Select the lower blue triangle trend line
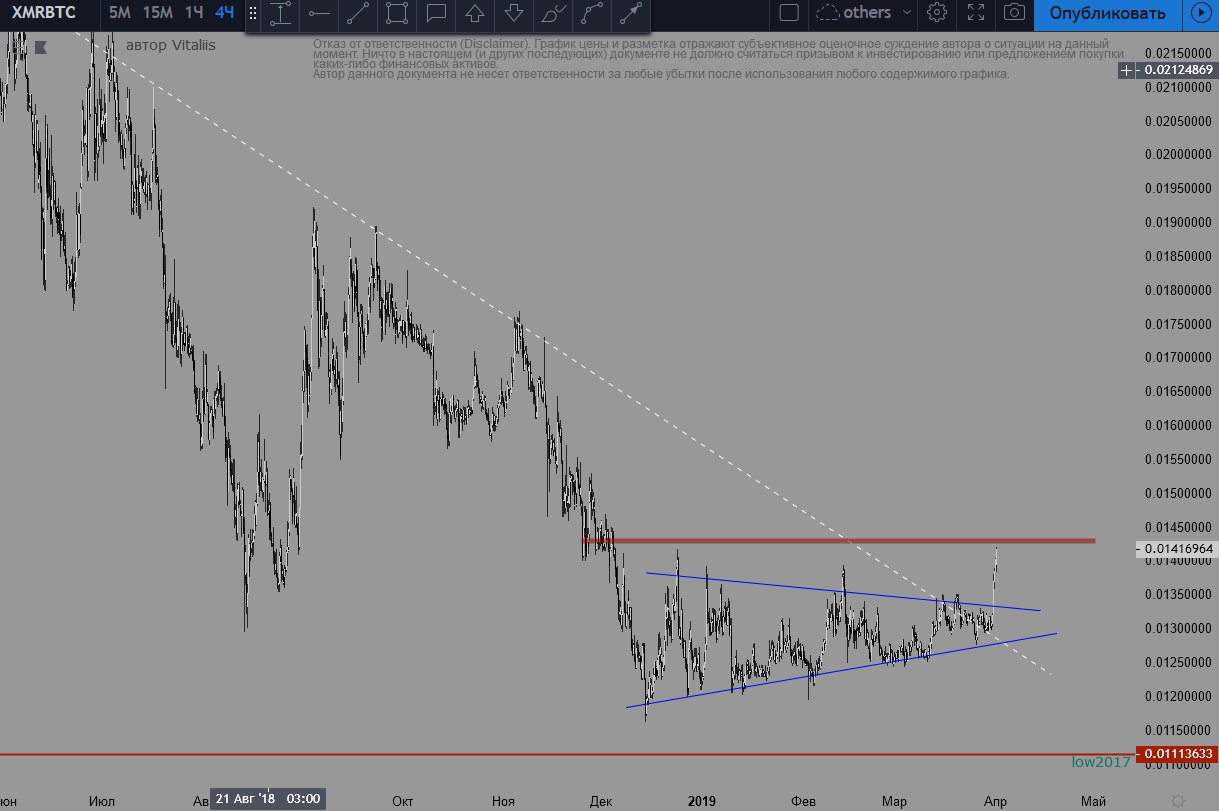 [841, 670]
